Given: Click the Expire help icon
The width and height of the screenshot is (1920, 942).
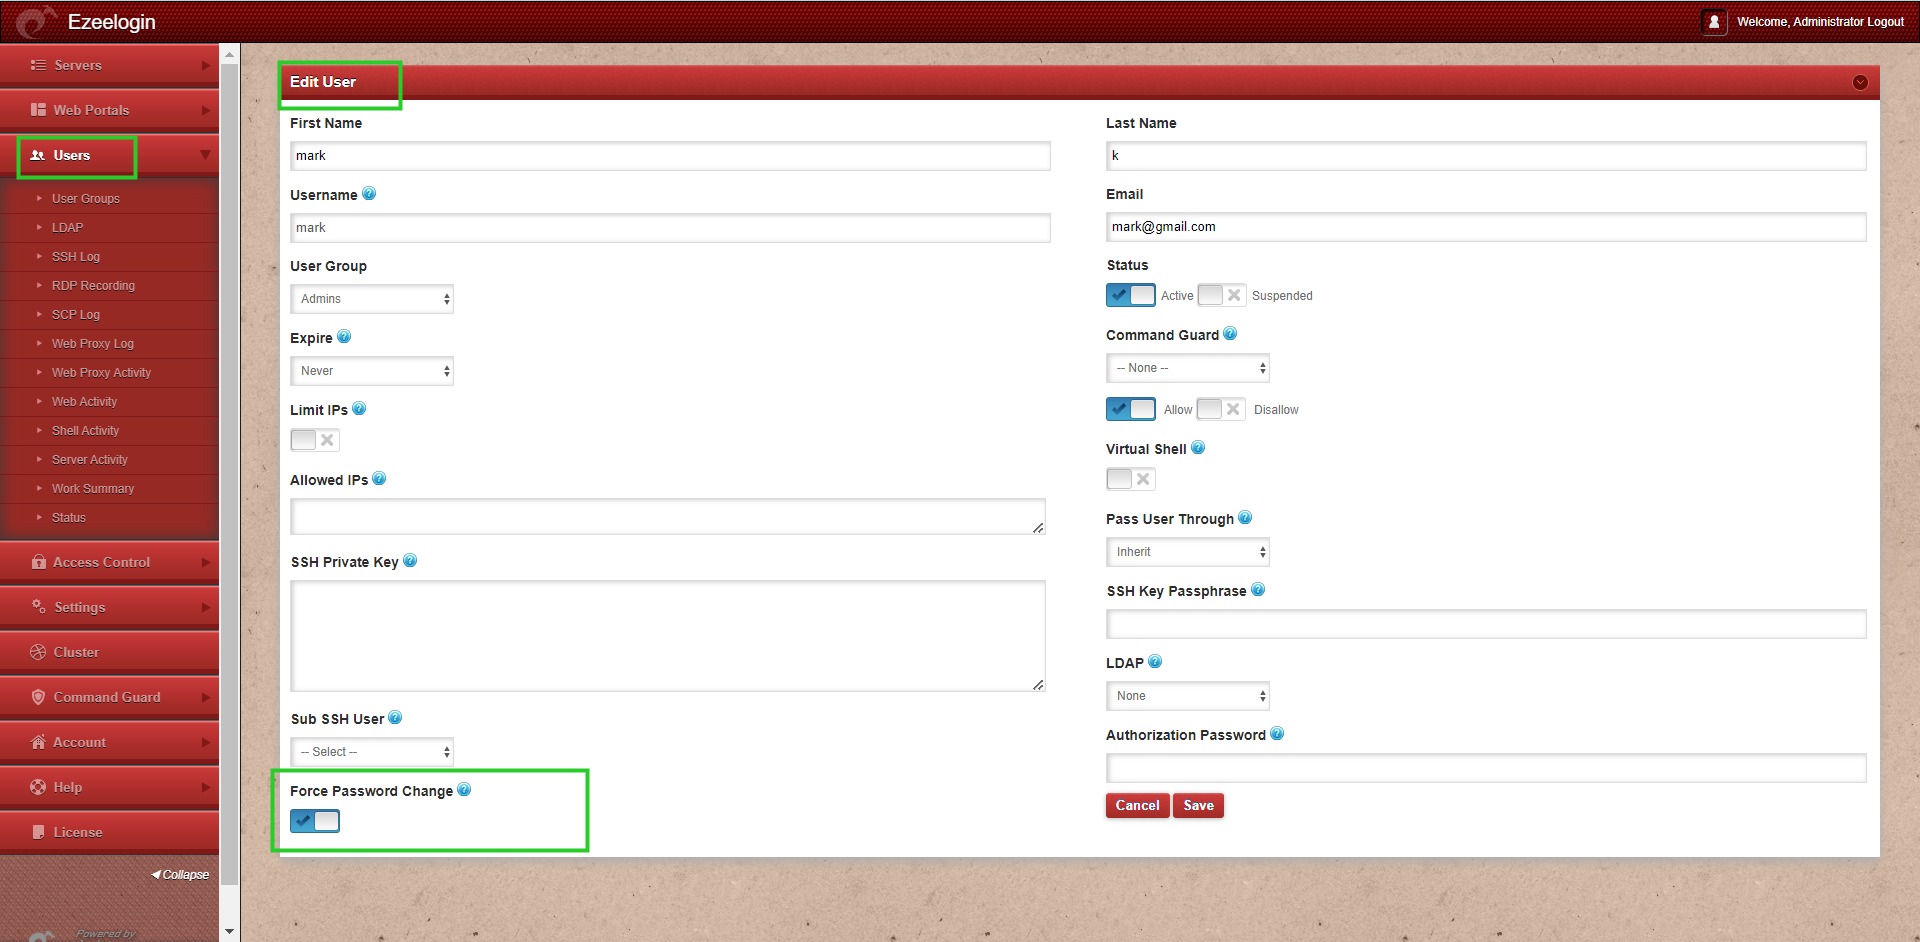Looking at the screenshot, I should [344, 337].
